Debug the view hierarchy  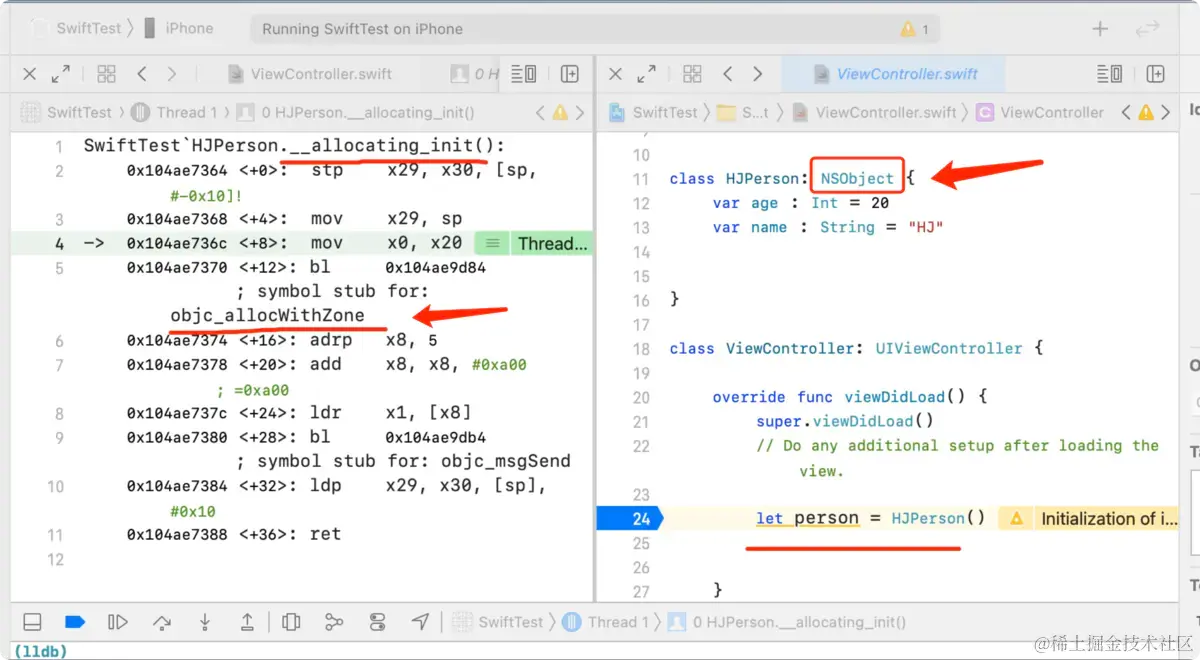291,622
